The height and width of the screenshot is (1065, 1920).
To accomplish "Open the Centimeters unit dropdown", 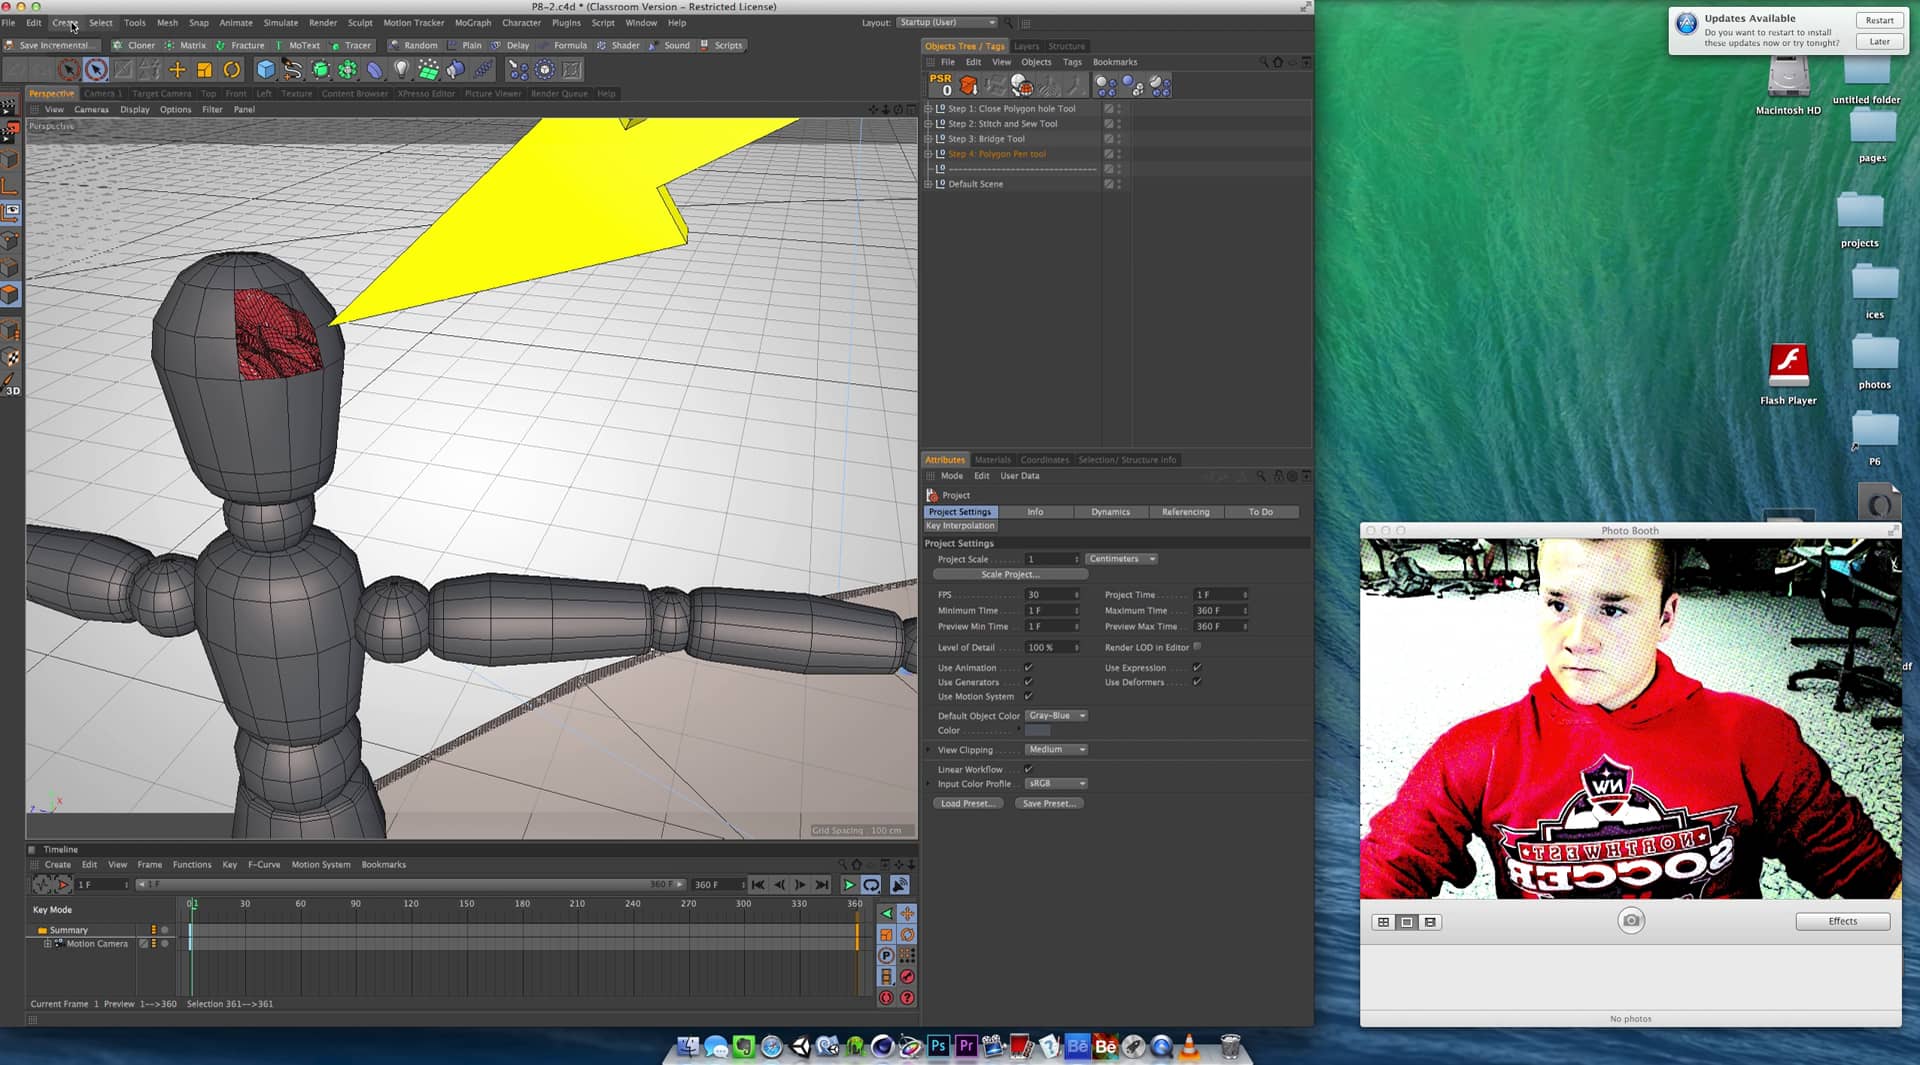I will pos(1122,559).
